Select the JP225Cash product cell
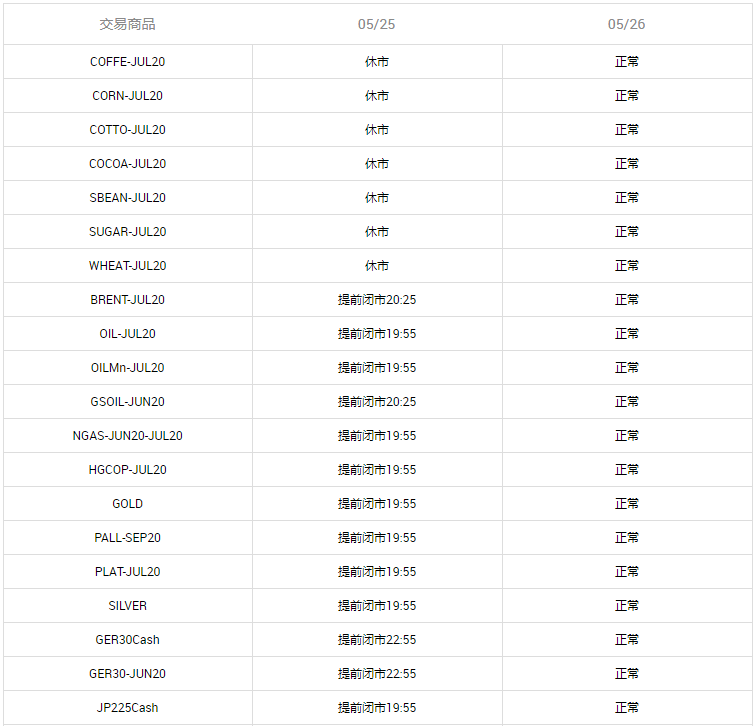Viewport: 756px width, 726px height. point(127,708)
